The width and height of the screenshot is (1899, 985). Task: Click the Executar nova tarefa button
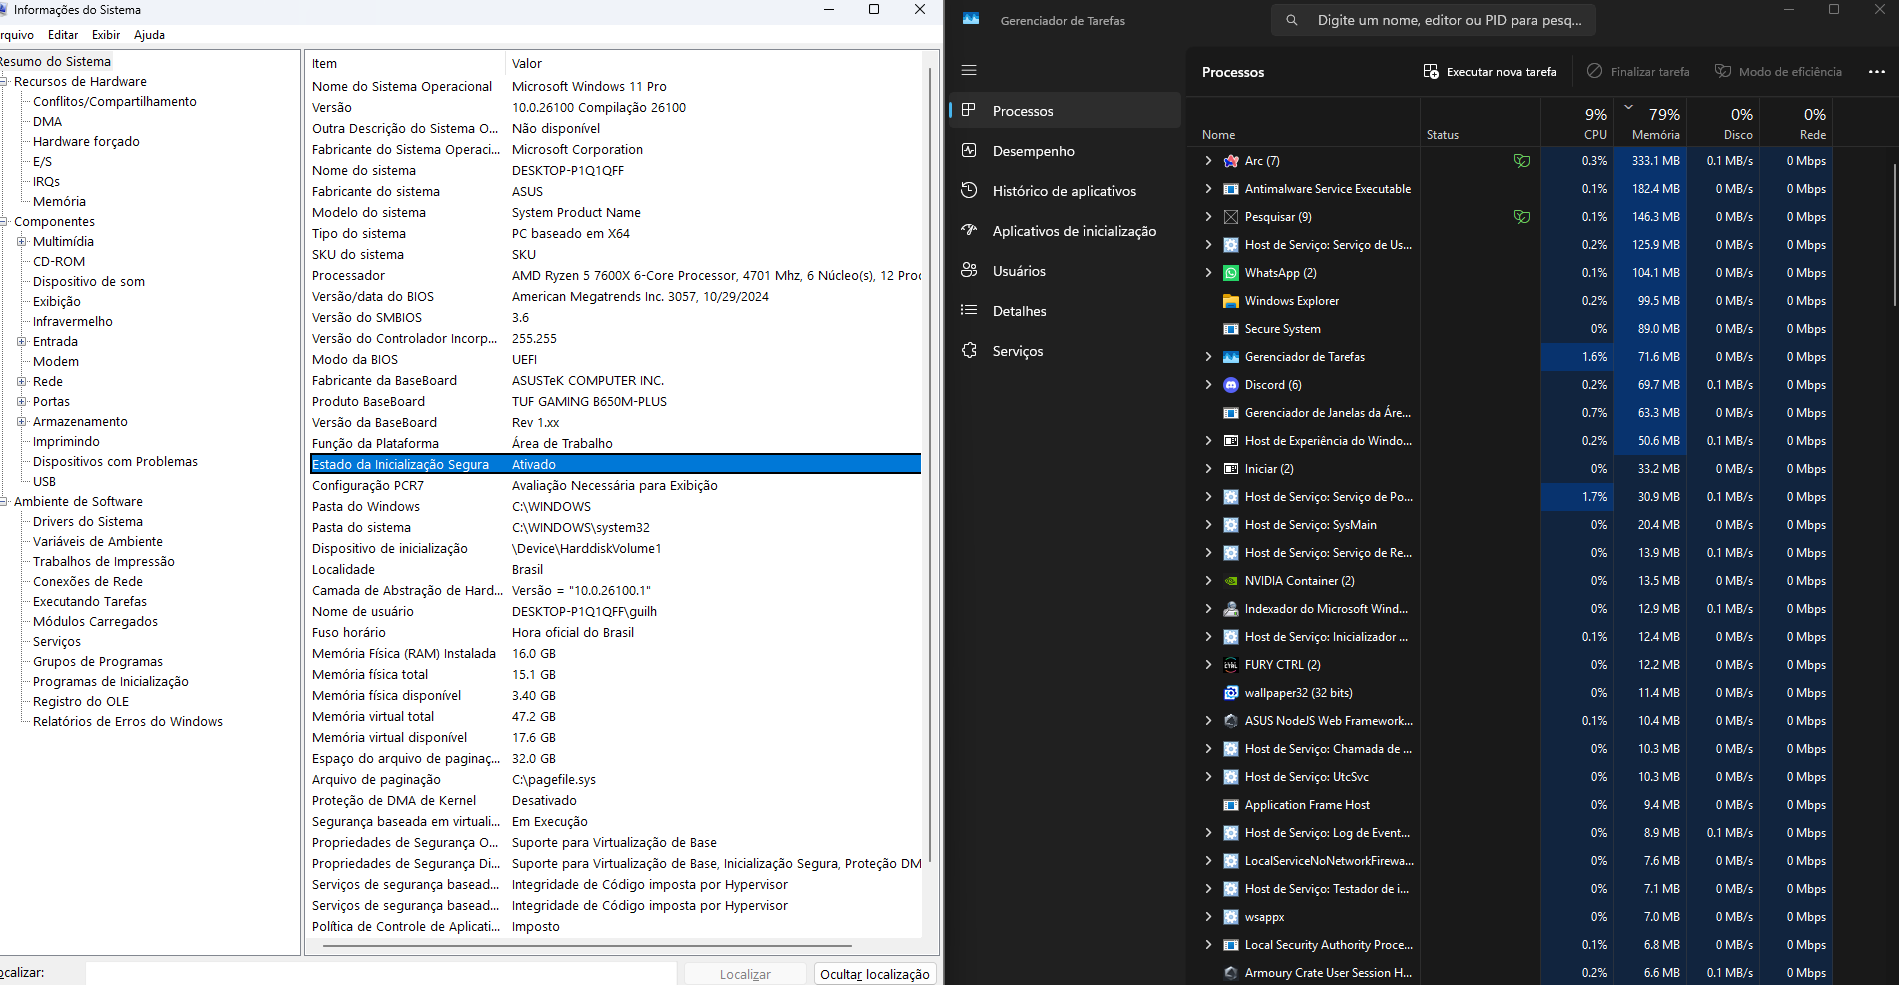1490,71
